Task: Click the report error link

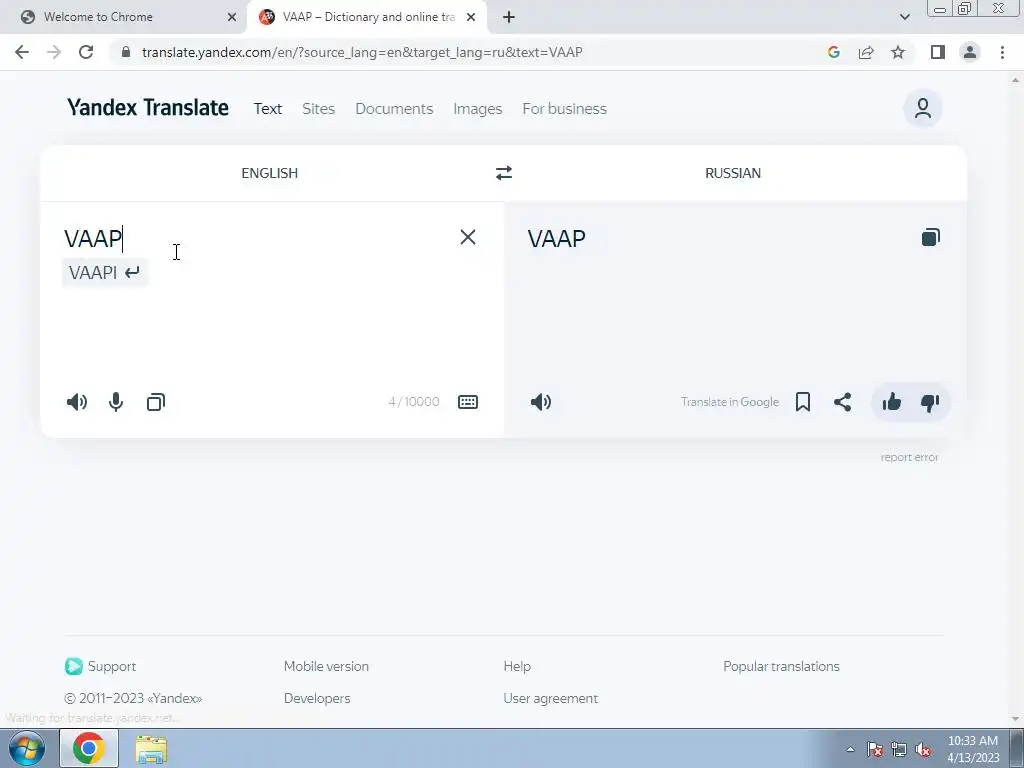Action: (909, 457)
